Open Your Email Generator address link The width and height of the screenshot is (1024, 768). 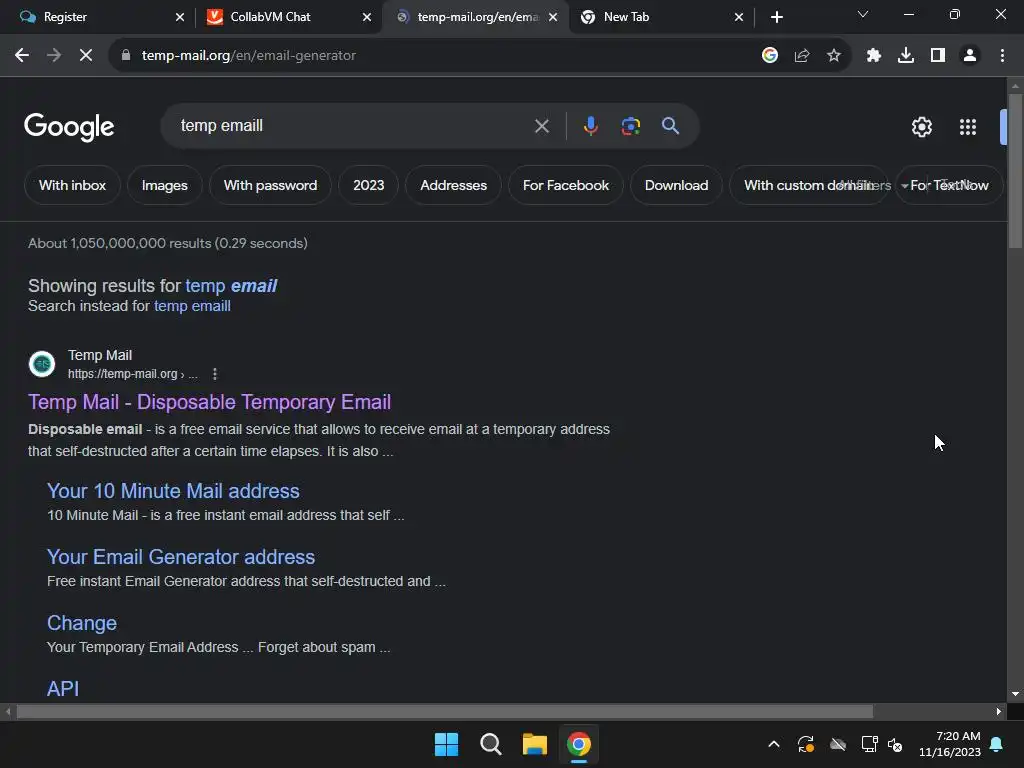181,557
